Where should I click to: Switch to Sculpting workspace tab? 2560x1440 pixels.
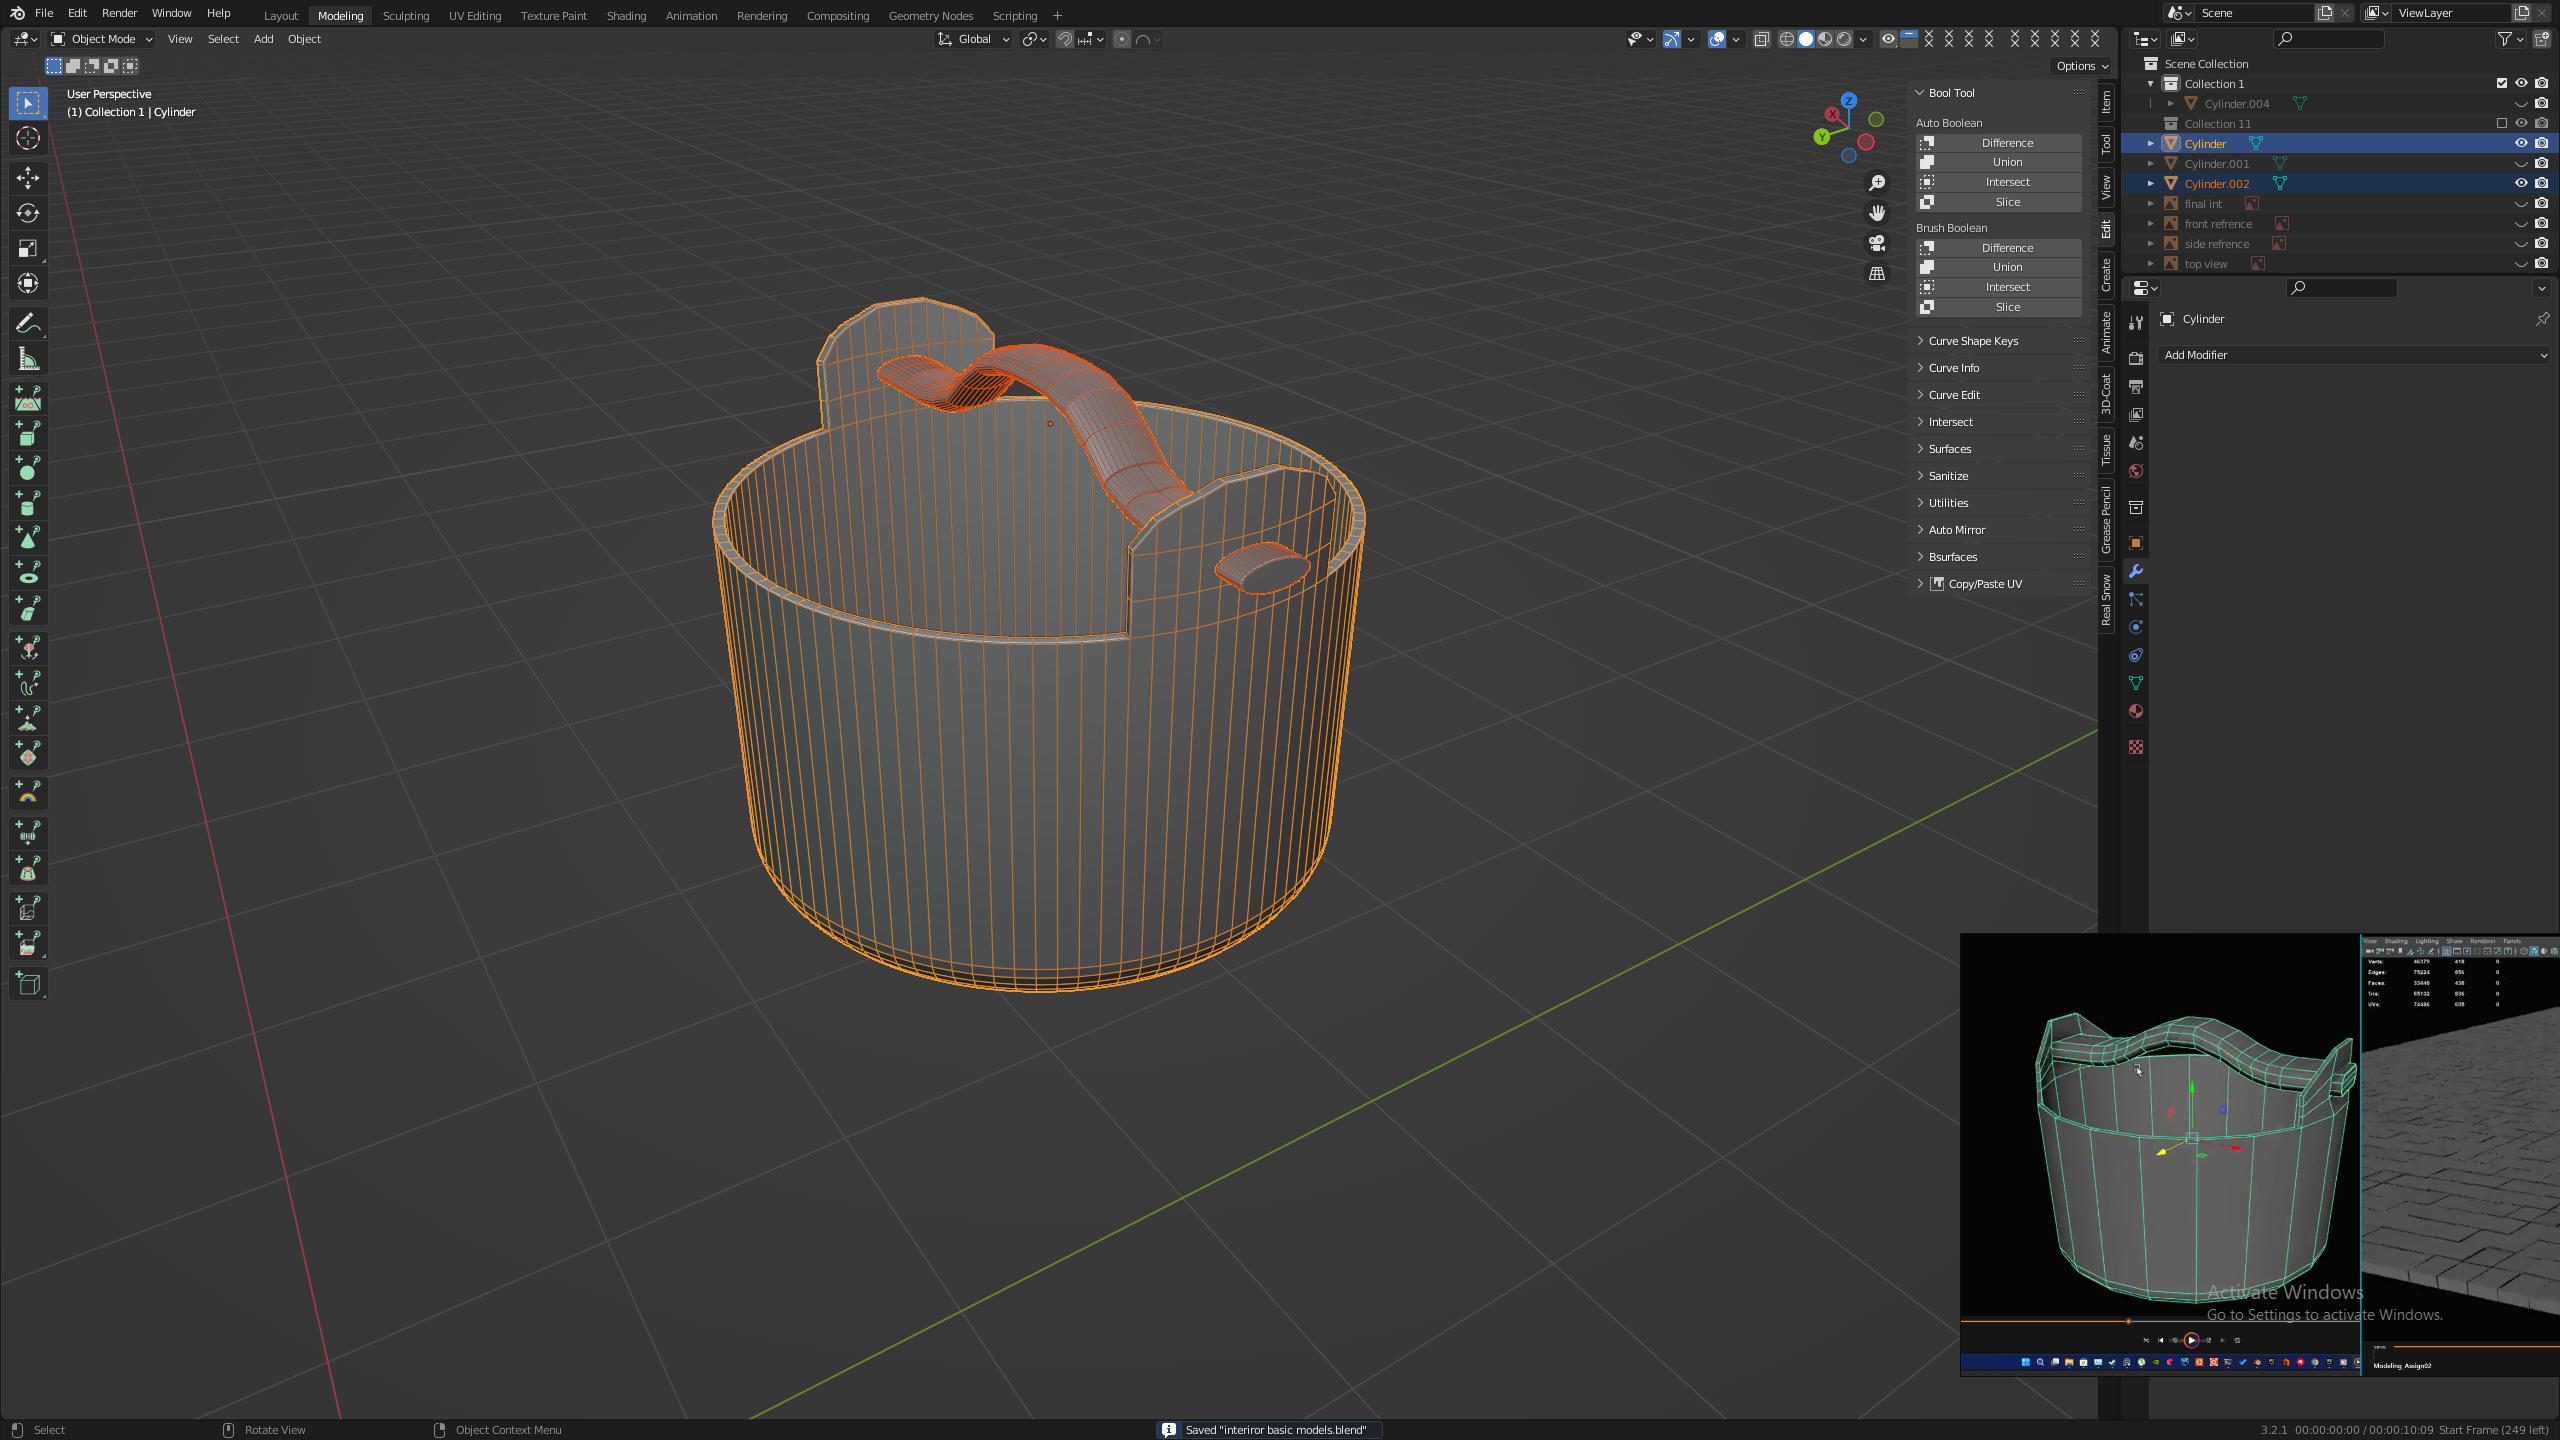point(406,16)
